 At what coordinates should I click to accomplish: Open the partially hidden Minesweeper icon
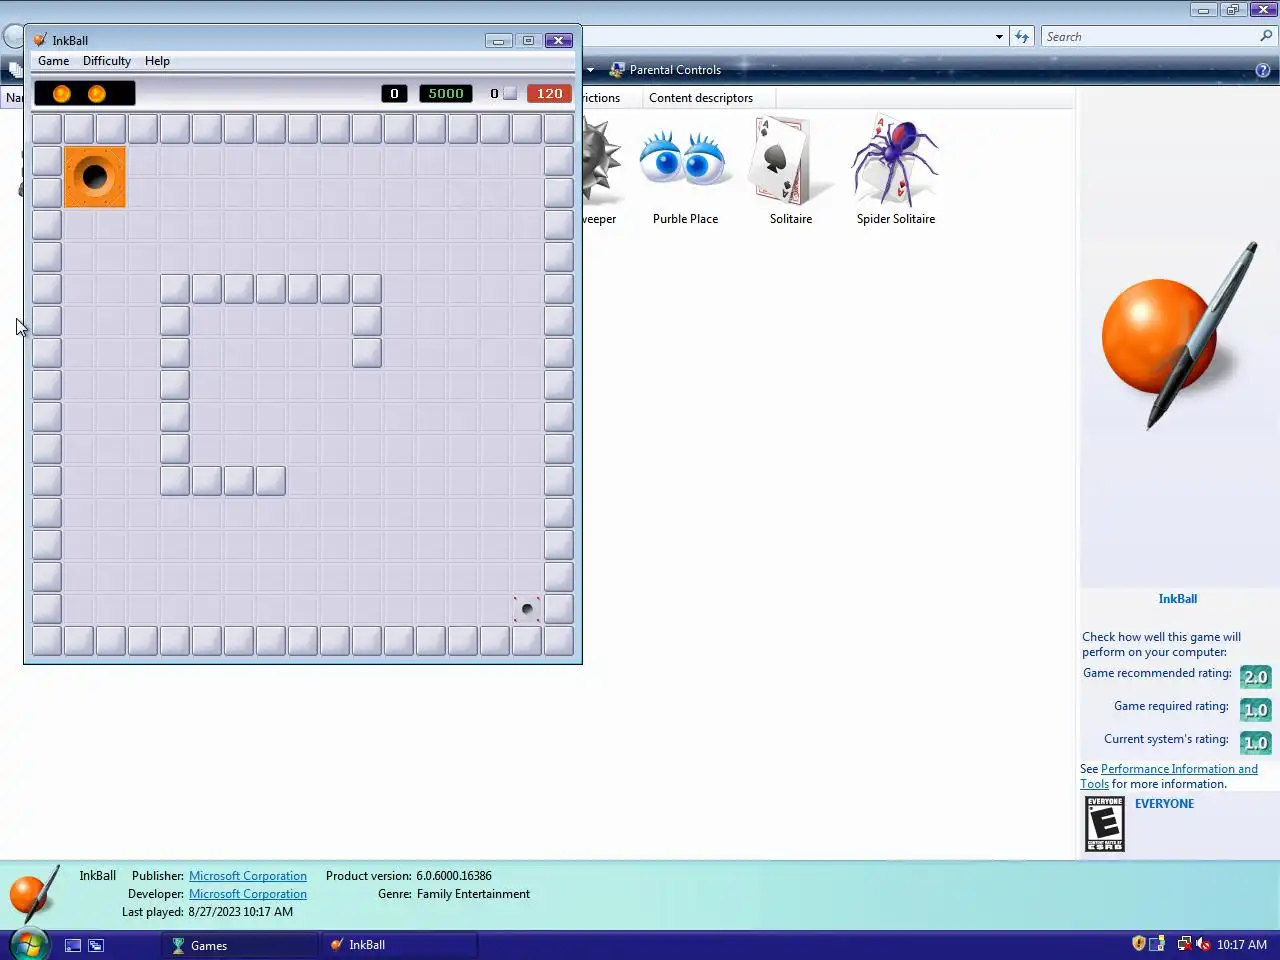click(602, 170)
